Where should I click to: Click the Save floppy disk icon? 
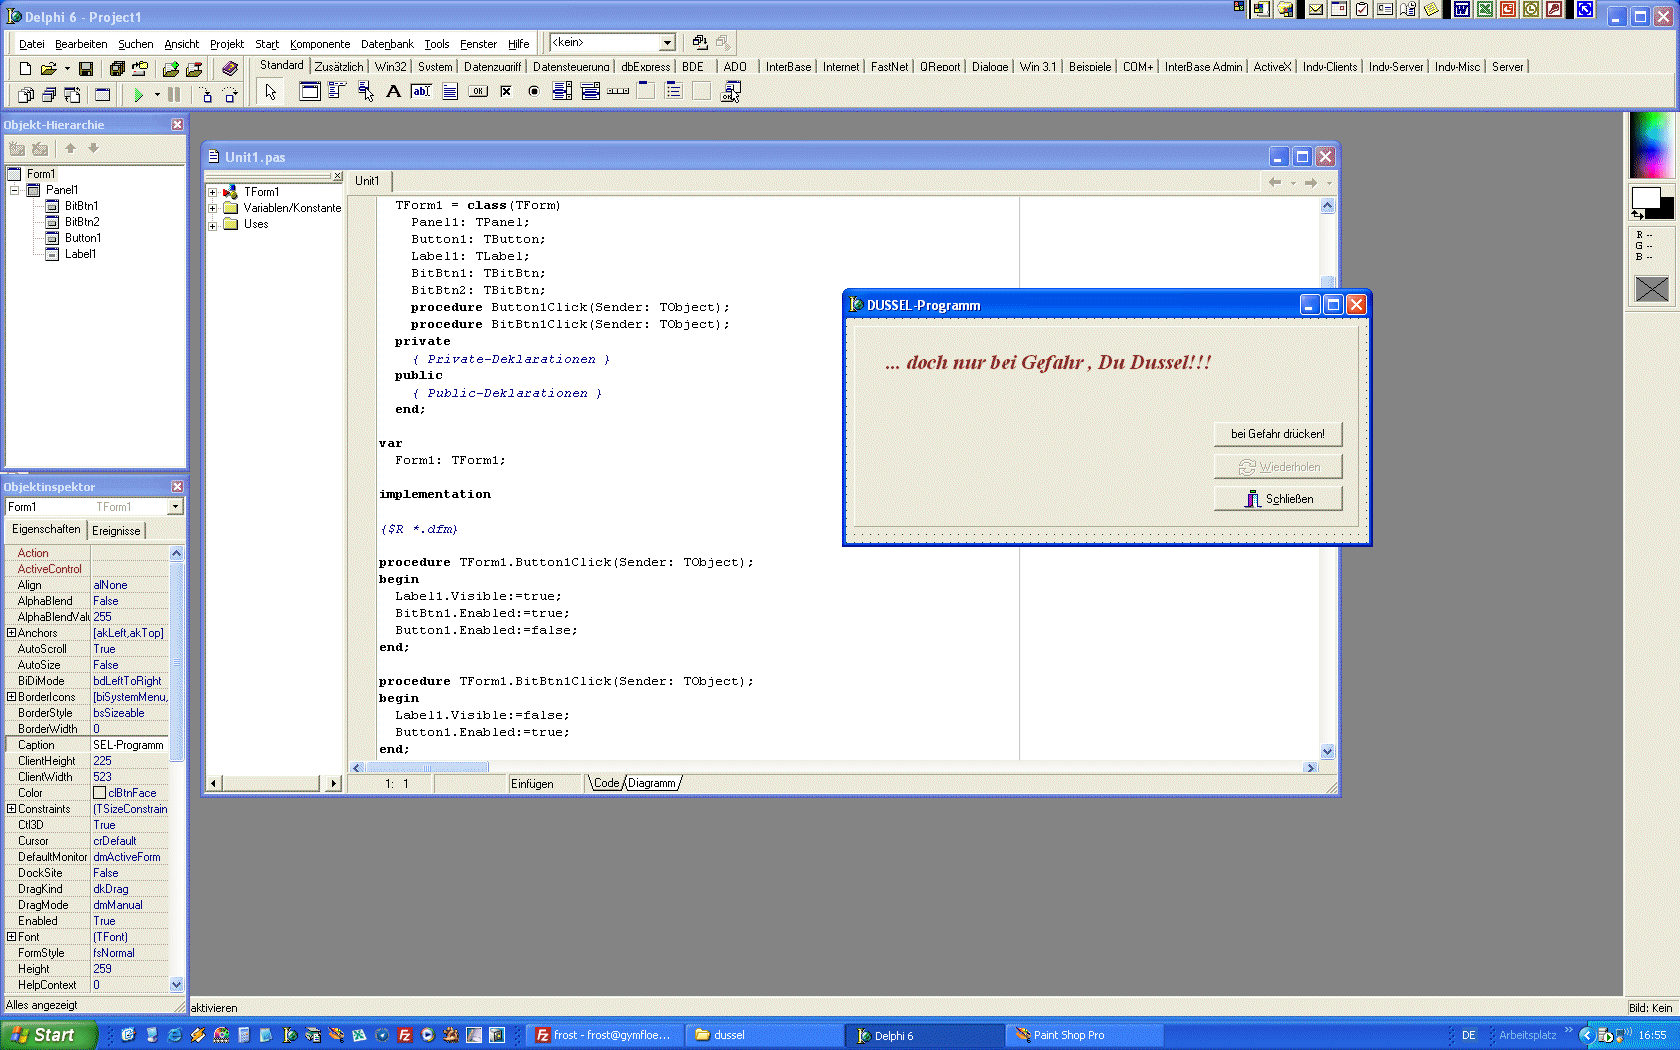[86, 69]
